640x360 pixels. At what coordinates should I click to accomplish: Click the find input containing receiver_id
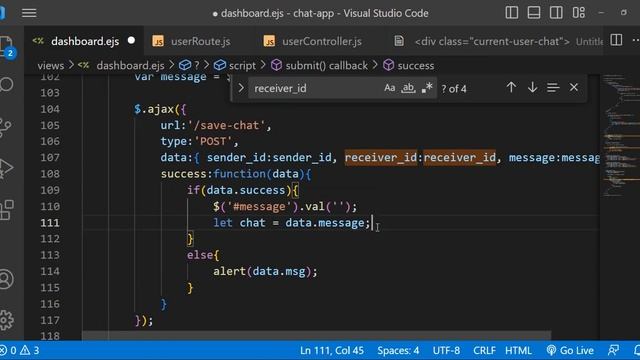pyautogui.click(x=314, y=88)
